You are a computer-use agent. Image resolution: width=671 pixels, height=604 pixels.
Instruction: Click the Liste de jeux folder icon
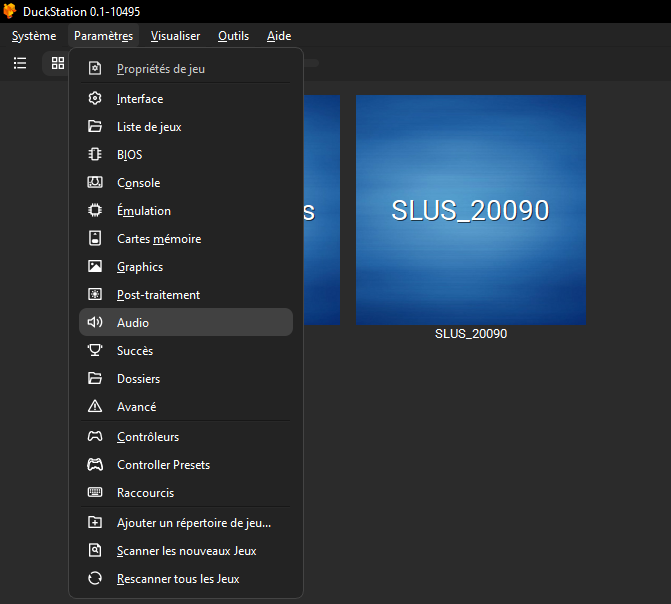(x=95, y=126)
